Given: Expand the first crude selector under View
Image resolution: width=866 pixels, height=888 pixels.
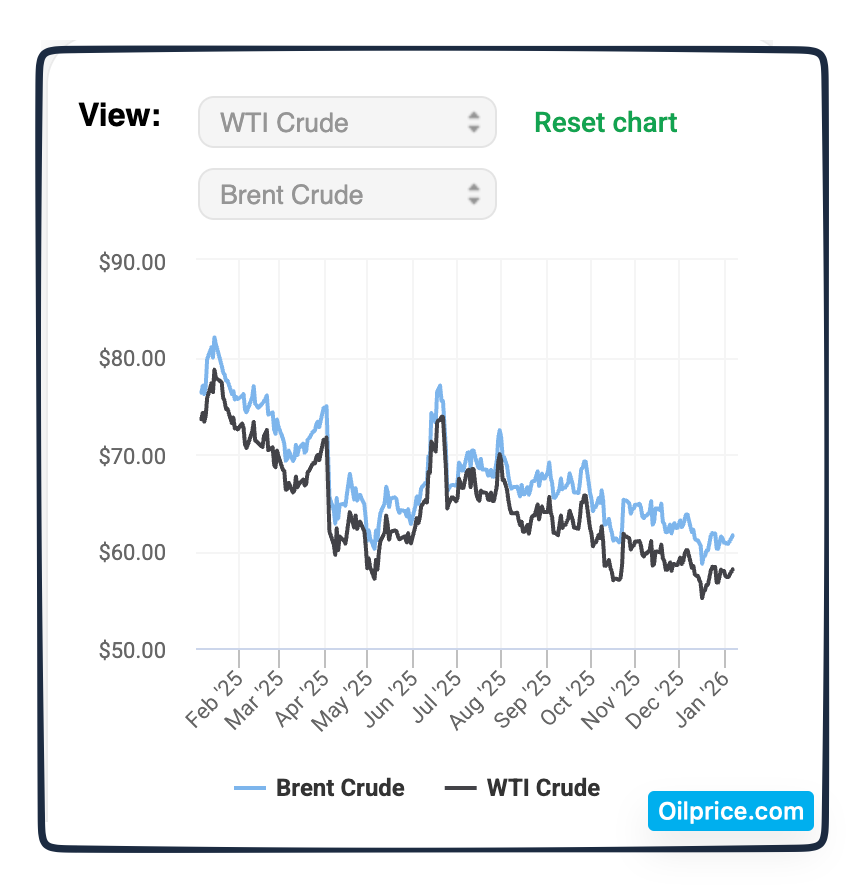Looking at the screenshot, I should coord(347,122).
